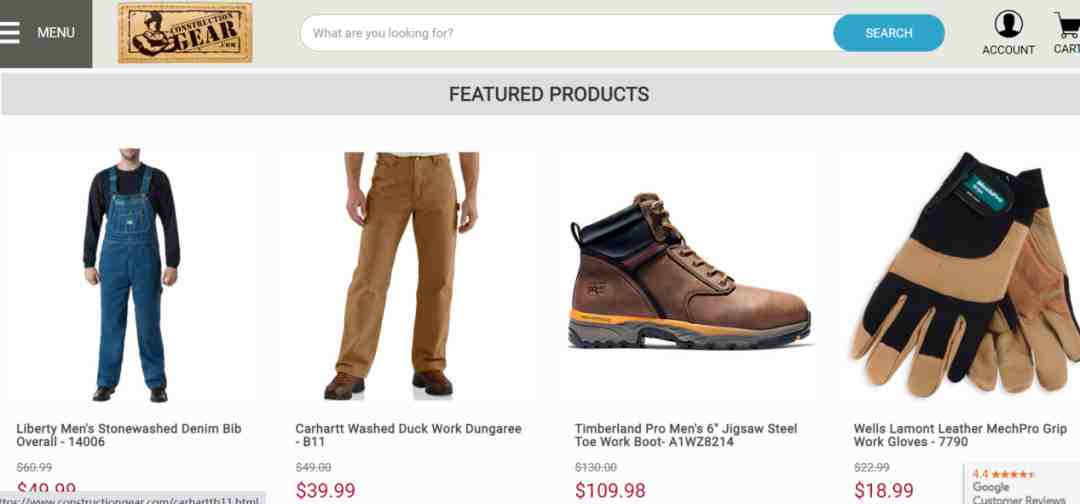The width and height of the screenshot is (1080, 504).
Task: Open the shopping cart icon
Action: (1068, 25)
